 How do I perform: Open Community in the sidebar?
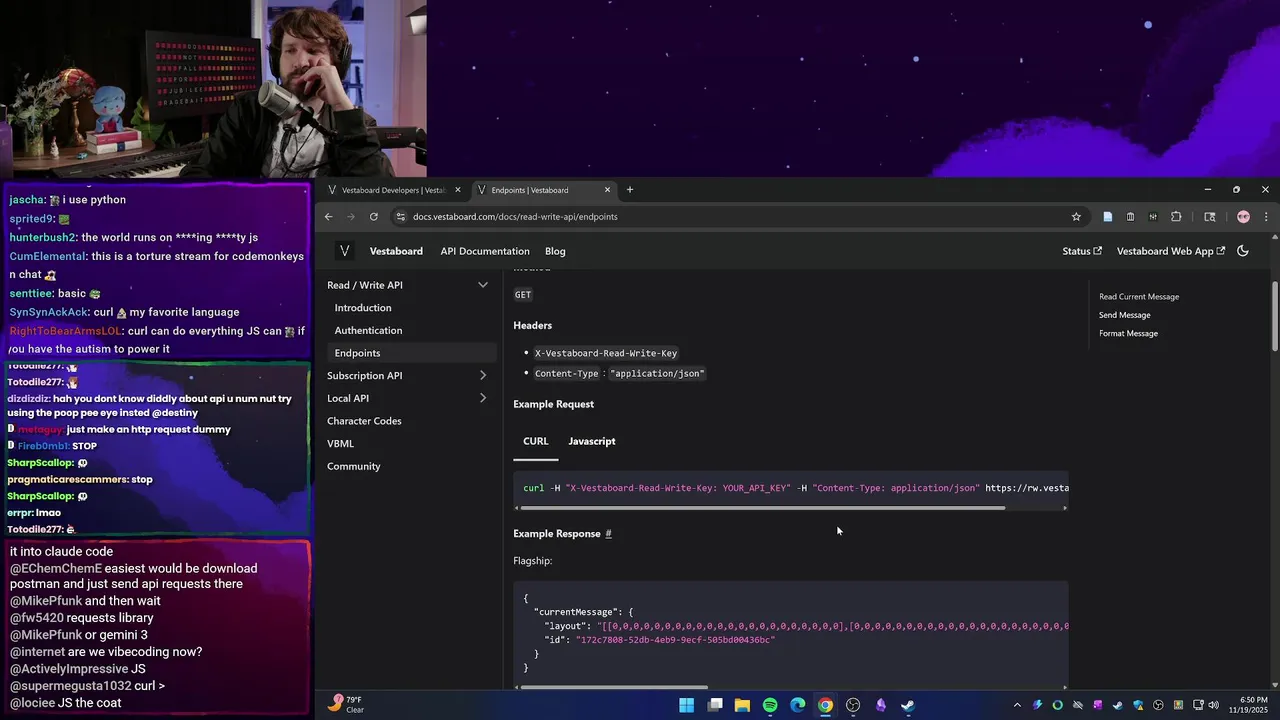pos(353,466)
